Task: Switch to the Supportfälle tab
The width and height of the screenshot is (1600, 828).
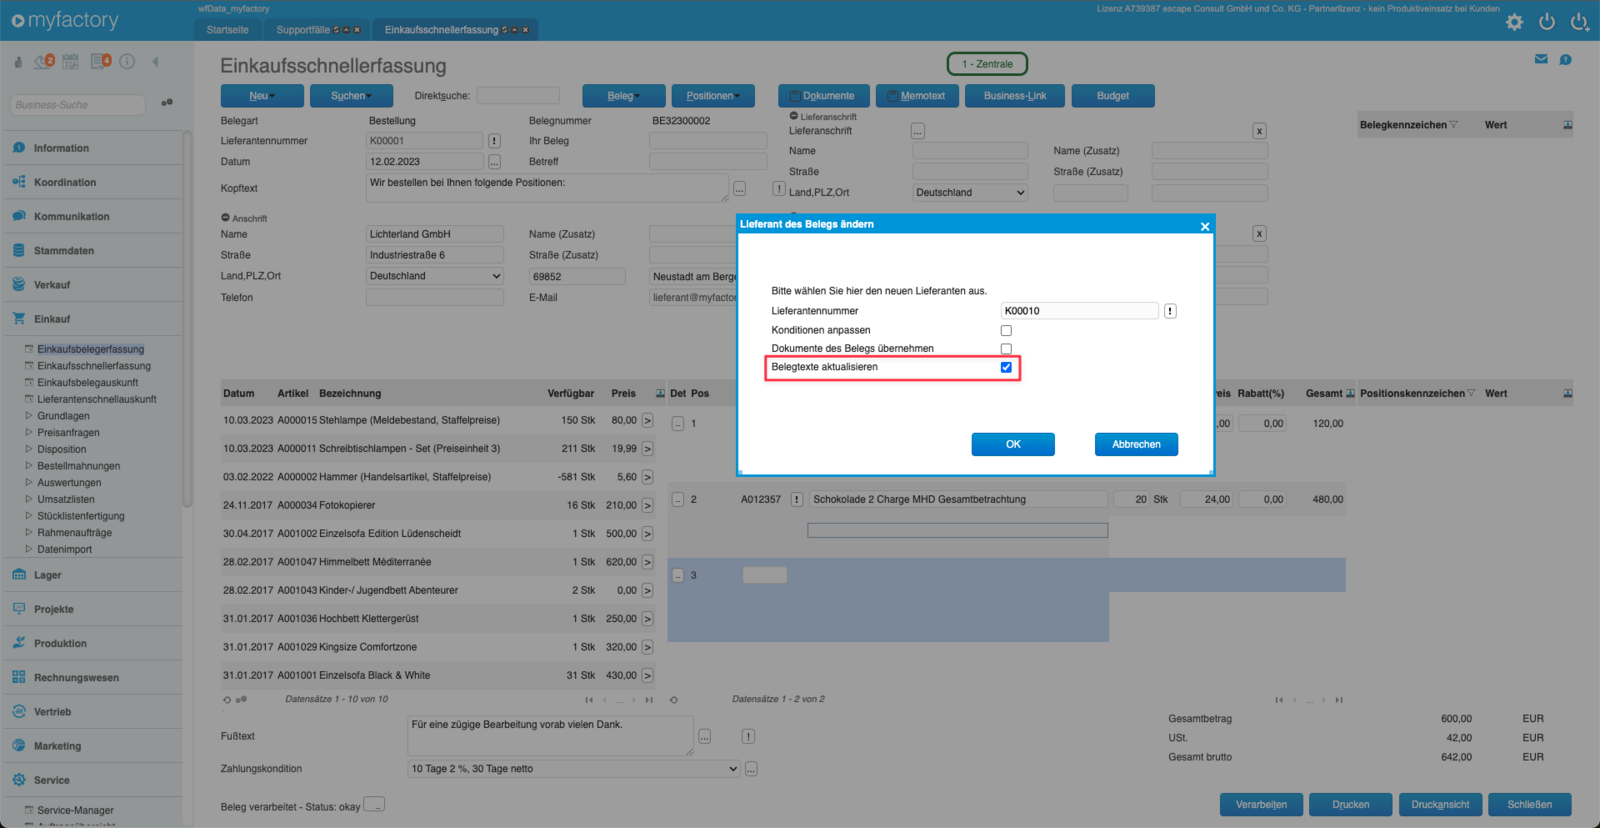Action: click(318, 30)
